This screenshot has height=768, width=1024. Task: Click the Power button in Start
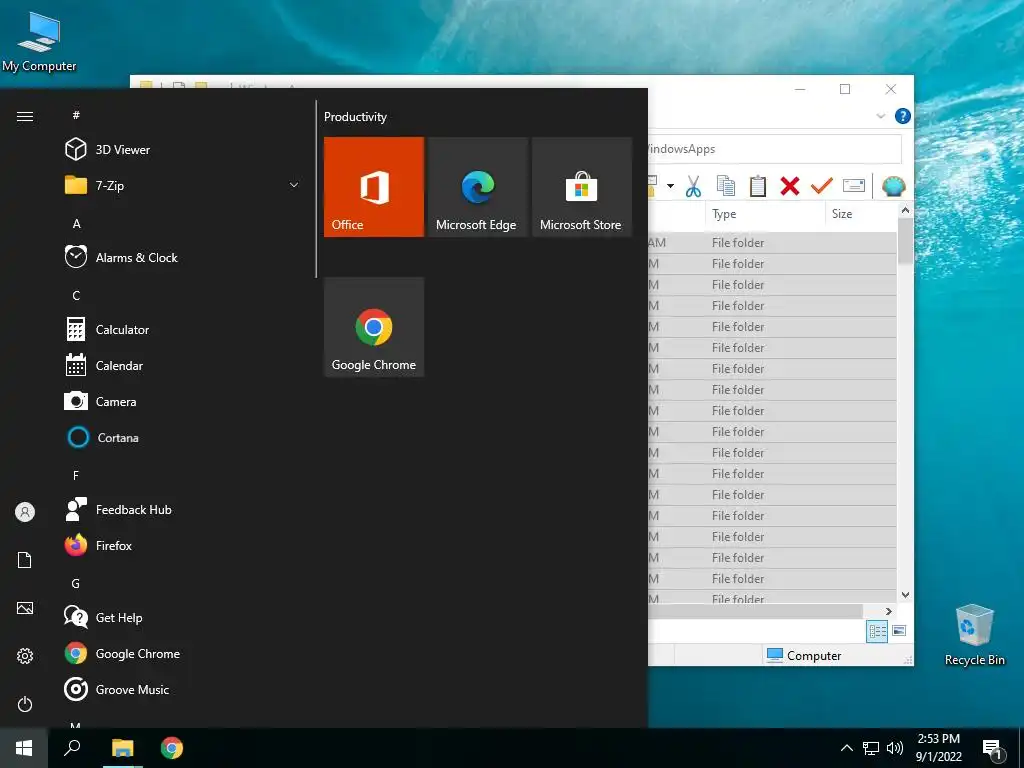tap(25, 704)
